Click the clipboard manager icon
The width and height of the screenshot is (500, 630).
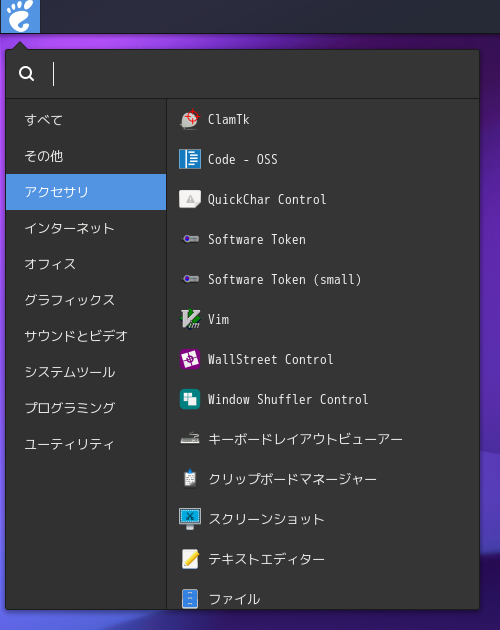(190, 479)
